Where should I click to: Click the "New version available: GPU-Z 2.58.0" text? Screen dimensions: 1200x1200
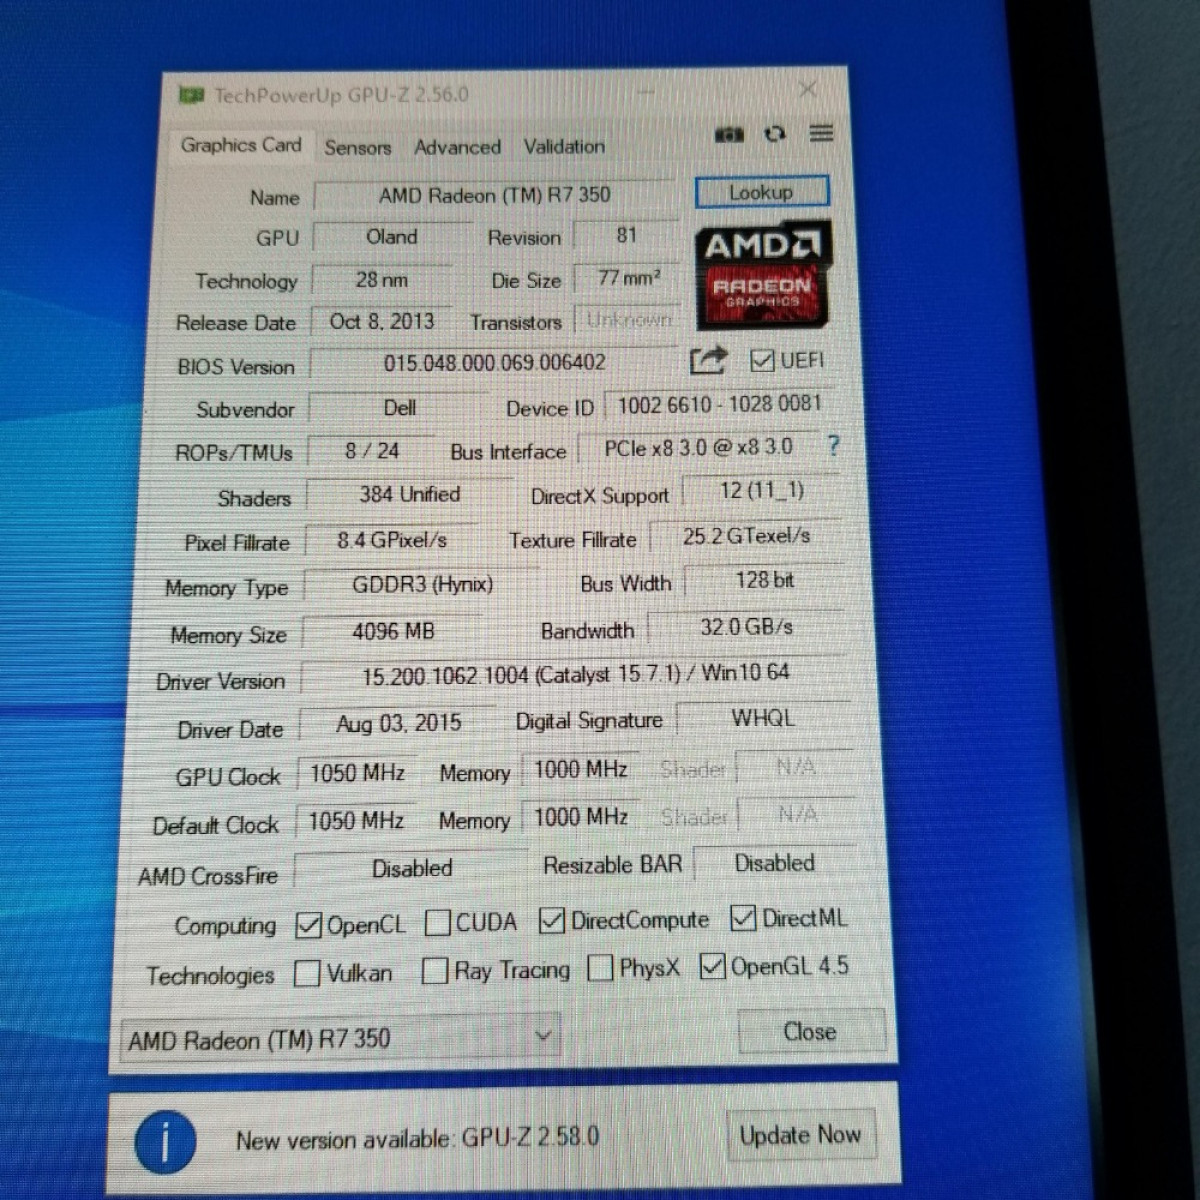(418, 1139)
